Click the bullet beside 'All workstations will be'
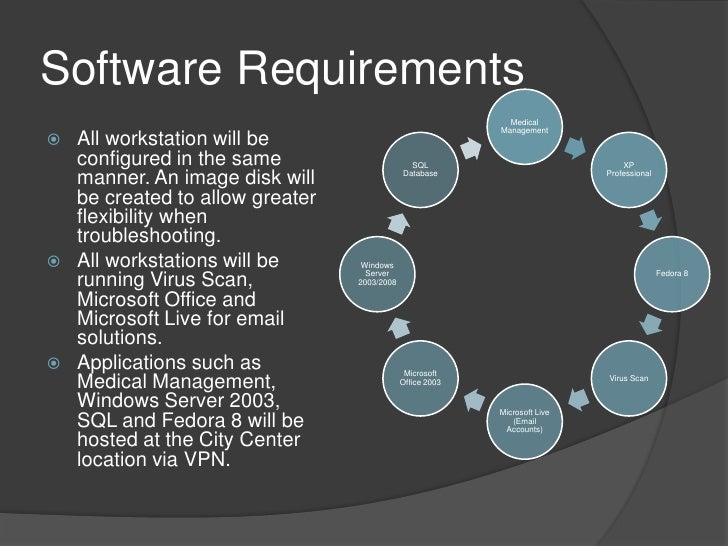Screen dimensions: 728x546 [x=54, y=261]
